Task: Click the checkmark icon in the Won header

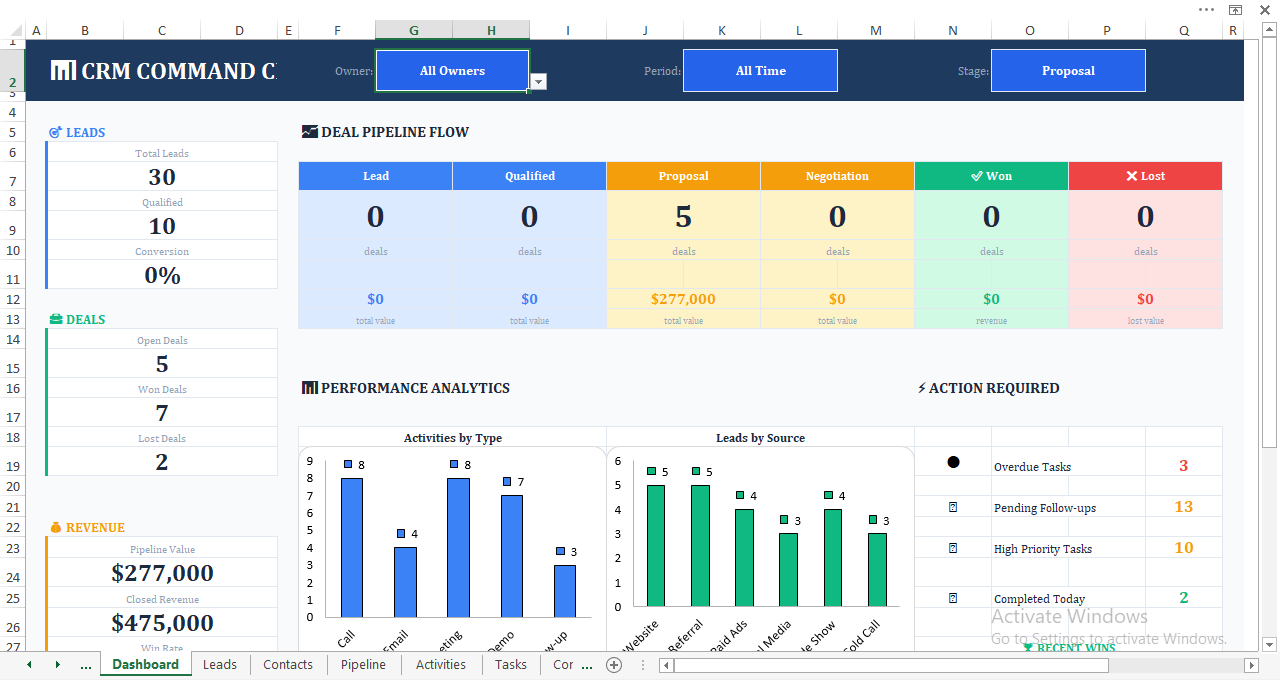Action: (x=977, y=175)
